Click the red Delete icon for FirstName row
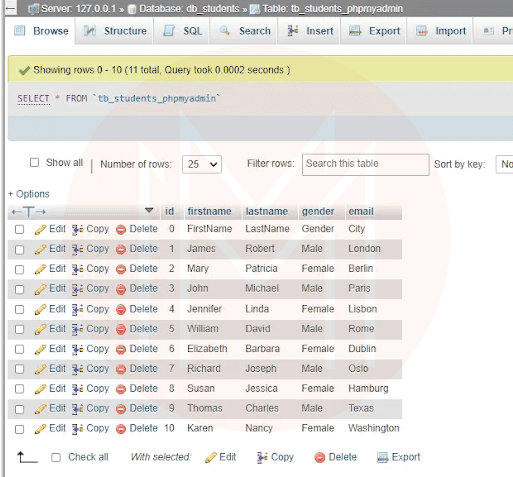Viewport: 513px width, 477px height. tap(121, 230)
